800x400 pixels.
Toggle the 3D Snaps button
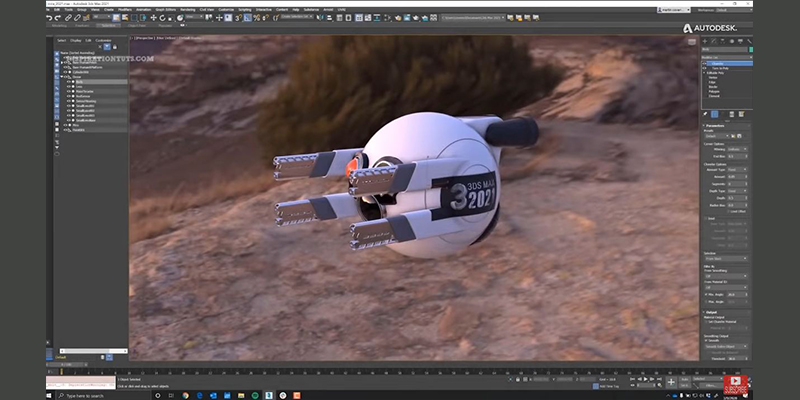pos(238,18)
